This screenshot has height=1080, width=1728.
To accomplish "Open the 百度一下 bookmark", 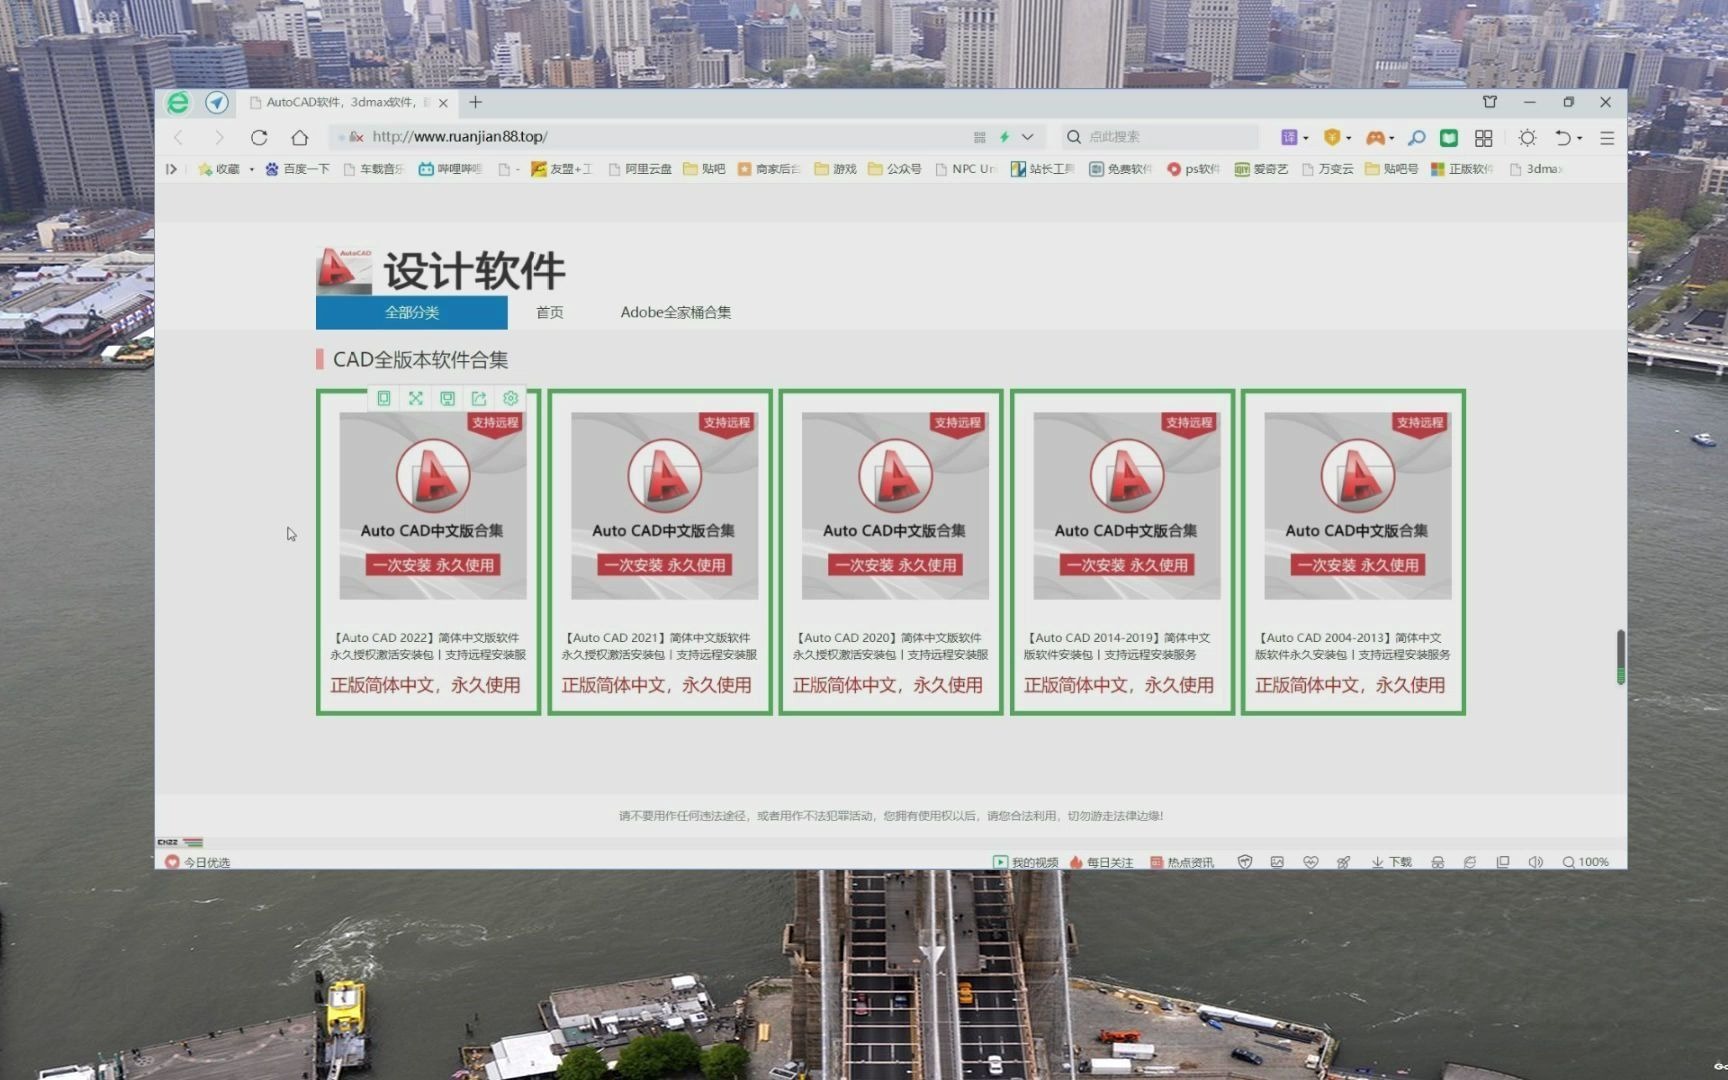I will pyautogui.click(x=298, y=169).
